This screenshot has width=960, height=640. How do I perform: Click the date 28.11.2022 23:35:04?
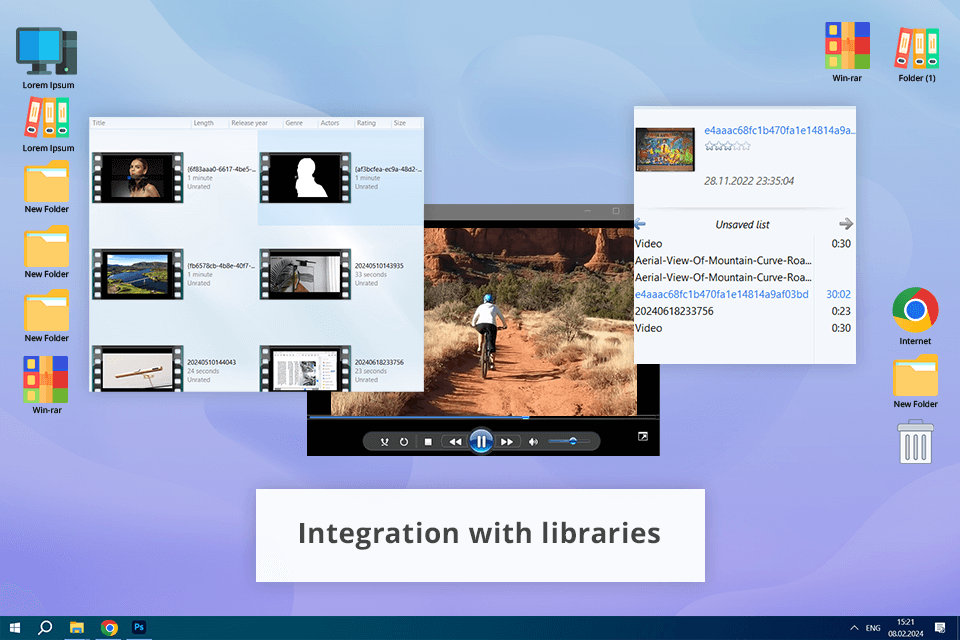(749, 181)
